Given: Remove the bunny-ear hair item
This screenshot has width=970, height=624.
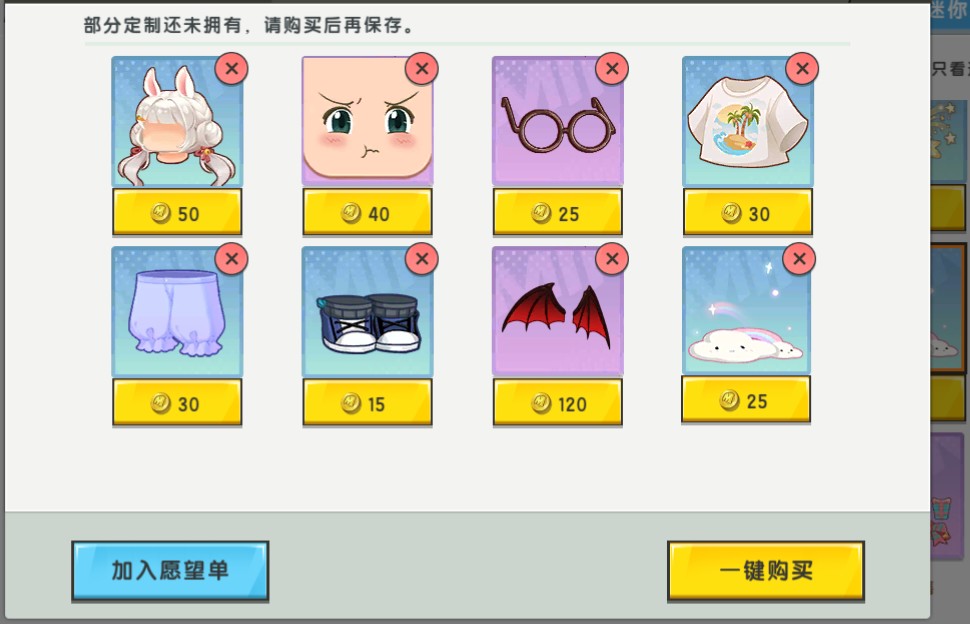Looking at the screenshot, I should pos(231,69).
